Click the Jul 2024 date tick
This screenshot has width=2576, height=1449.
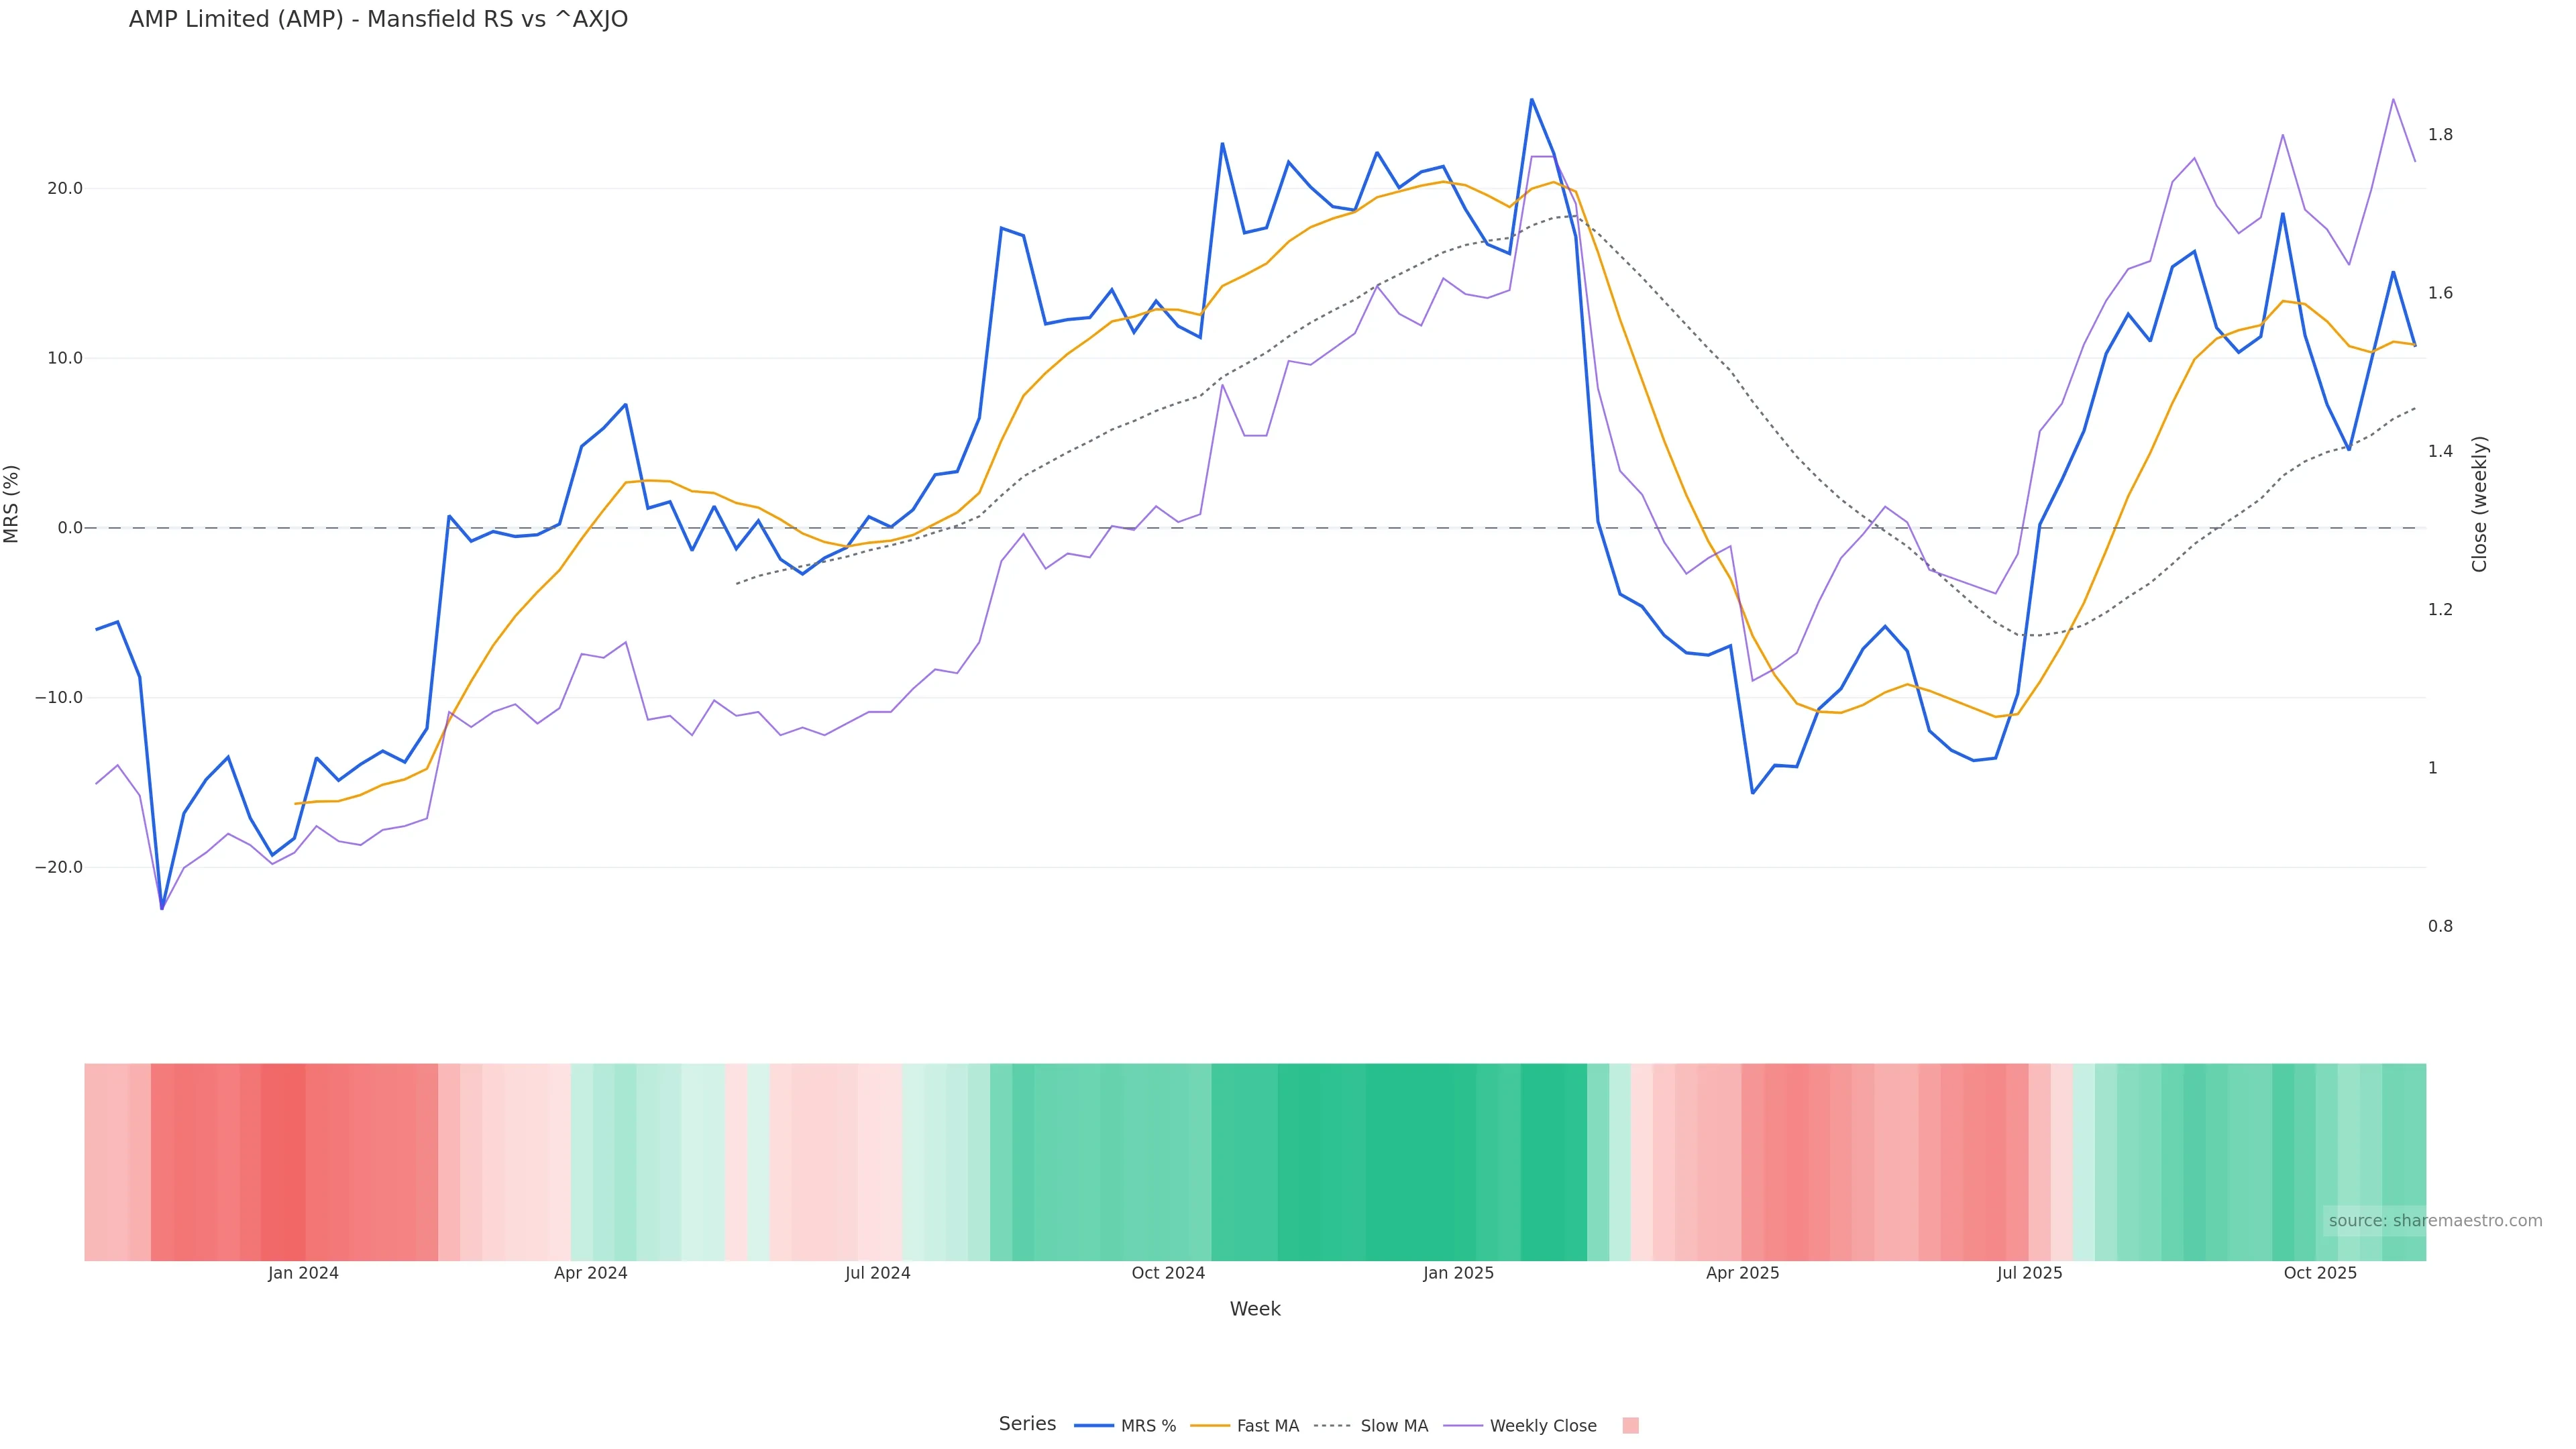click(877, 1273)
